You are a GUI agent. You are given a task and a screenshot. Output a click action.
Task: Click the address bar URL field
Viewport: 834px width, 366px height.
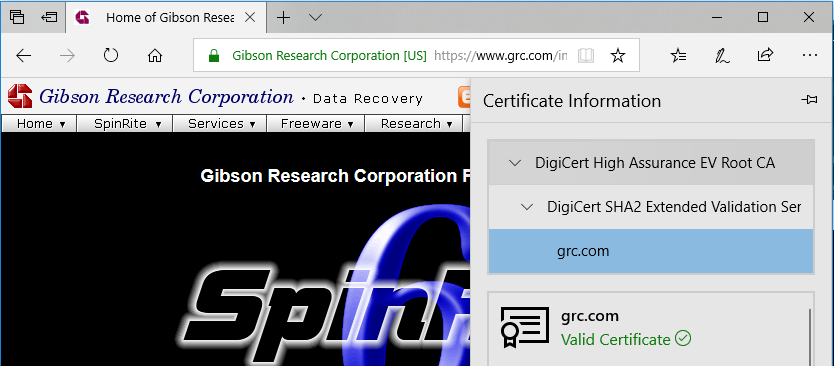point(501,55)
